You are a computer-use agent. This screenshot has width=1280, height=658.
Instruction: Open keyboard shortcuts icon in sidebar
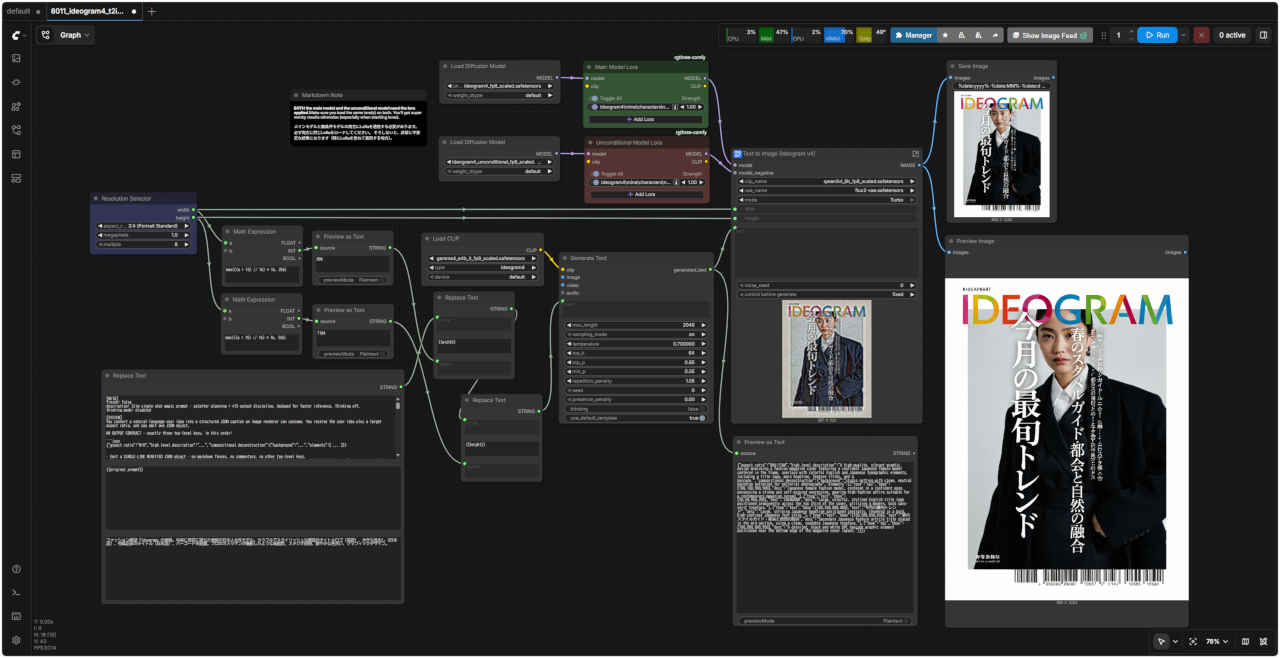click(x=16, y=616)
